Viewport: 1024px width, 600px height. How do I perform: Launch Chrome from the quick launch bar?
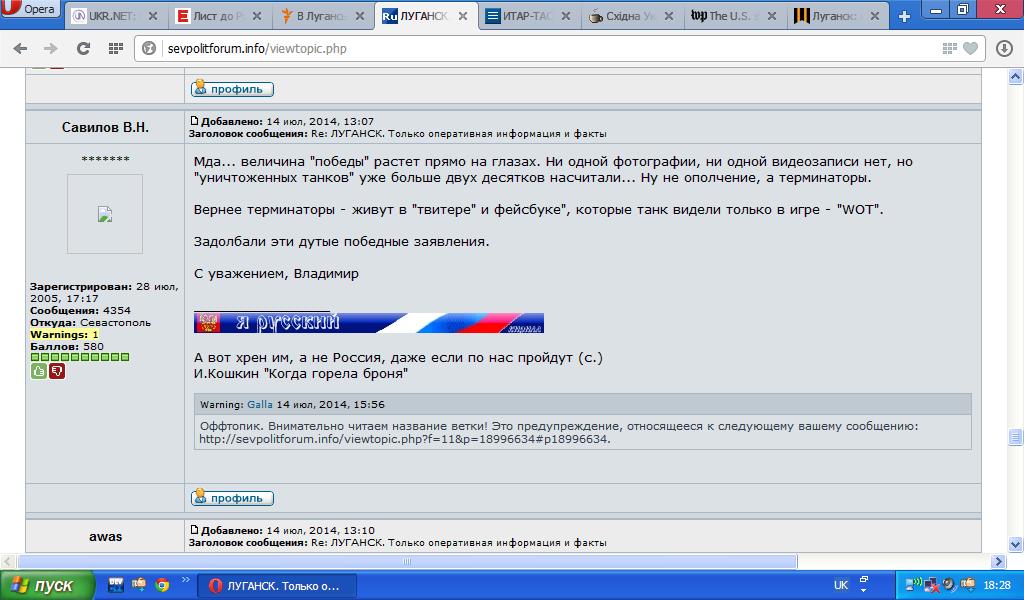pos(161,584)
